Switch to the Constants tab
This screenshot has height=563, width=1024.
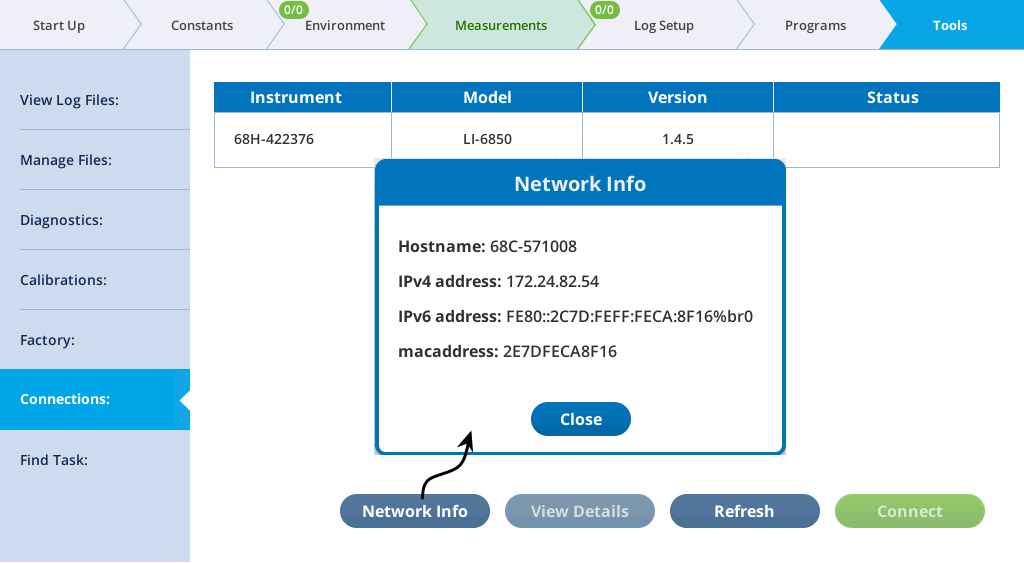point(202,25)
